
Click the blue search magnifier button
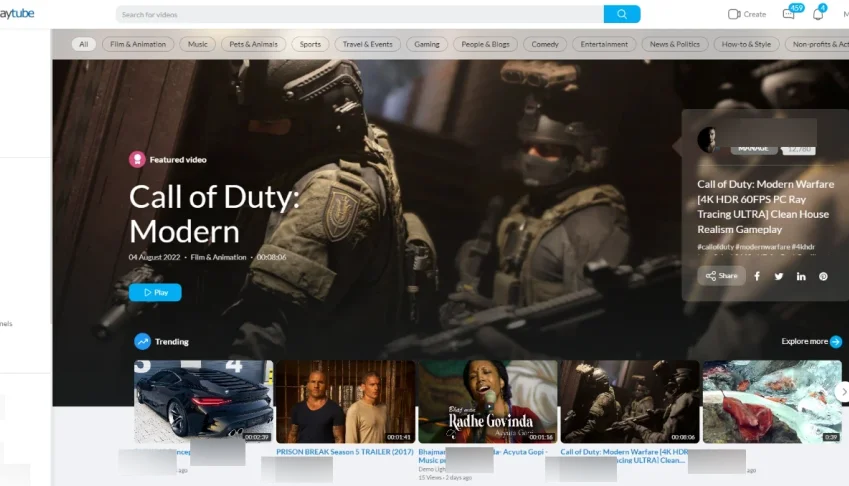pyautogui.click(x=622, y=14)
